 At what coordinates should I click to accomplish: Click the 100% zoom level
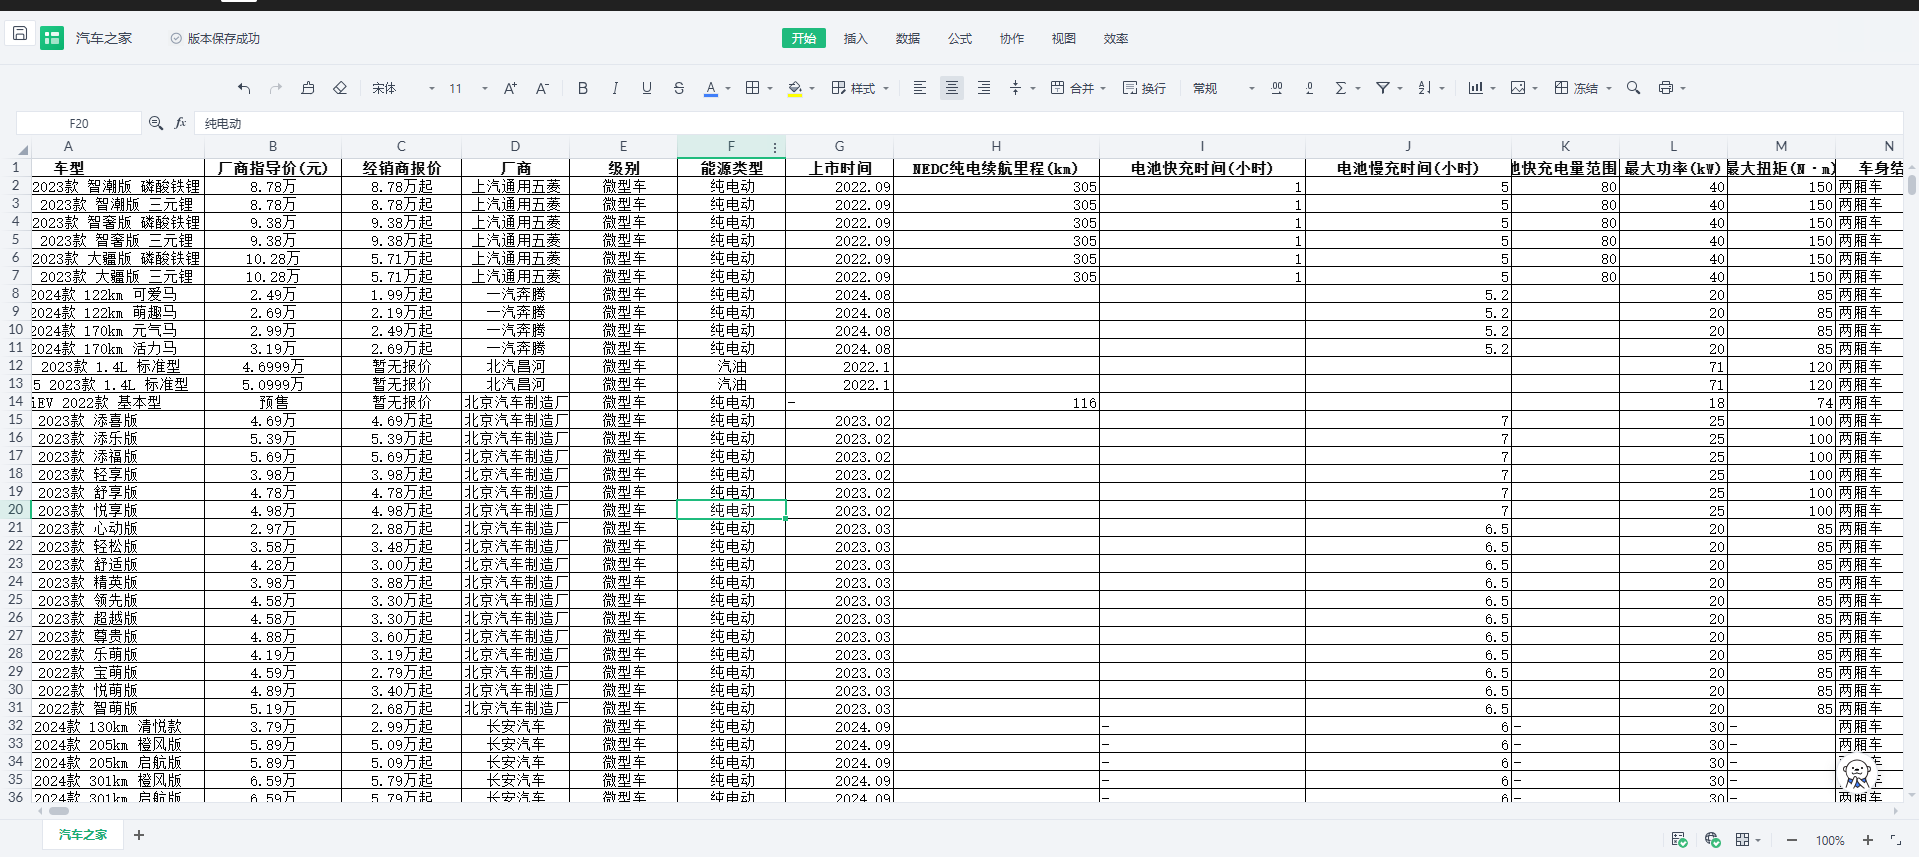click(x=1830, y=840)
